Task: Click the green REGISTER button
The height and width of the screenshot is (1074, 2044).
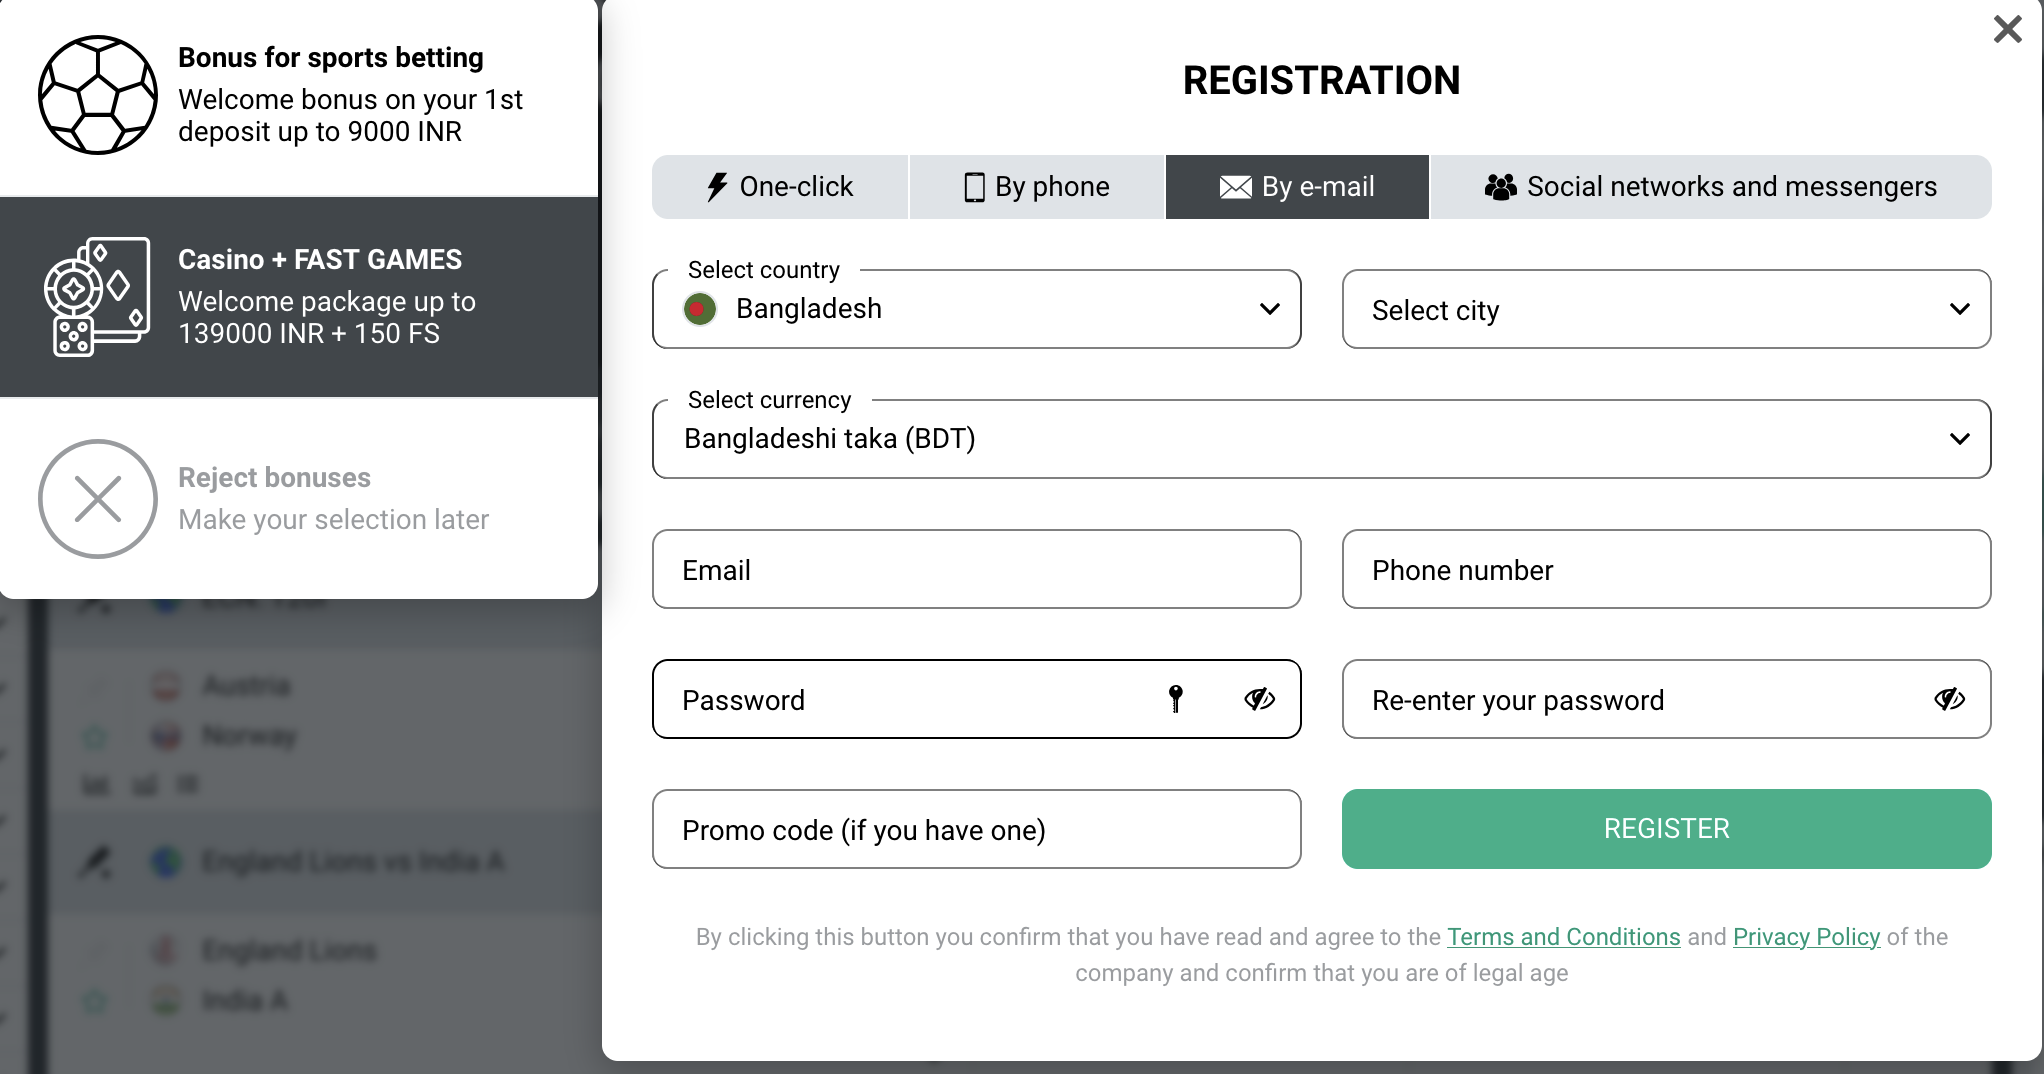Action: coord(1666,829)
